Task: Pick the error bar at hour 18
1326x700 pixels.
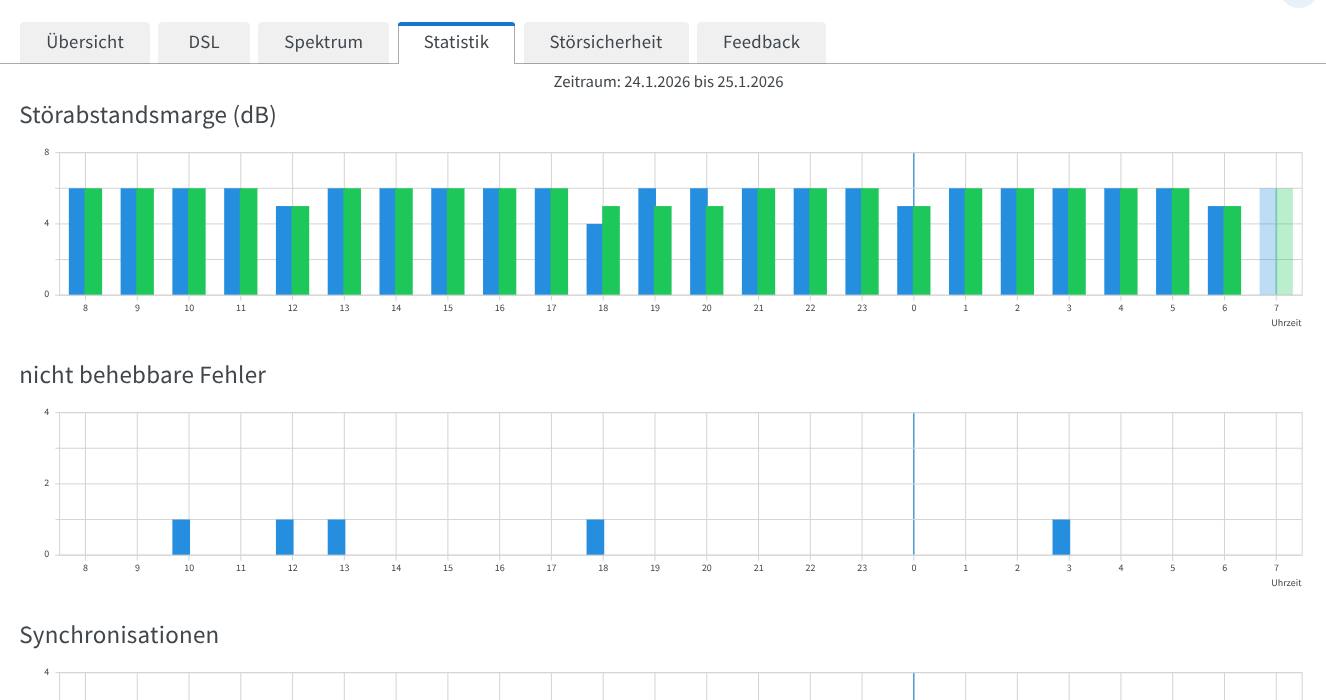Action: [595, 537]
